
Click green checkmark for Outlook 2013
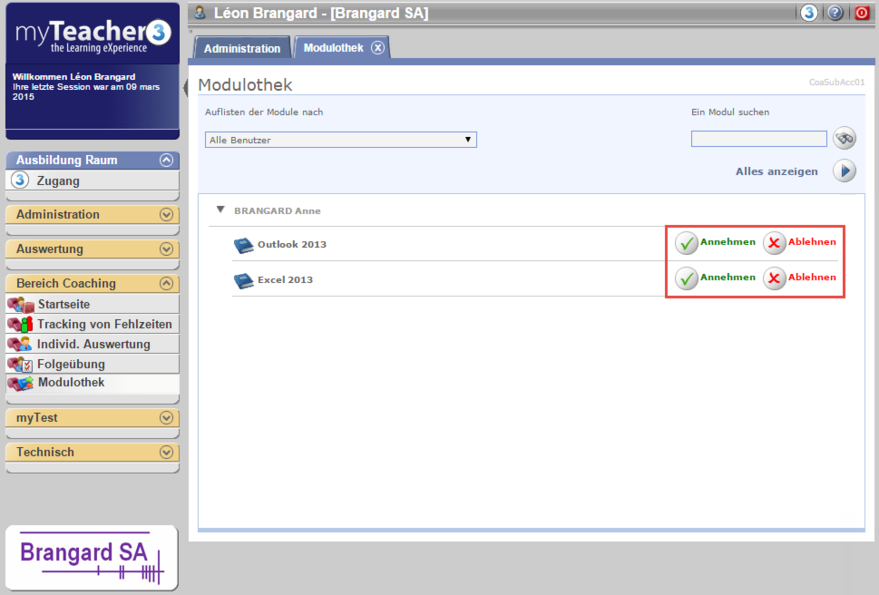point(686,243)
